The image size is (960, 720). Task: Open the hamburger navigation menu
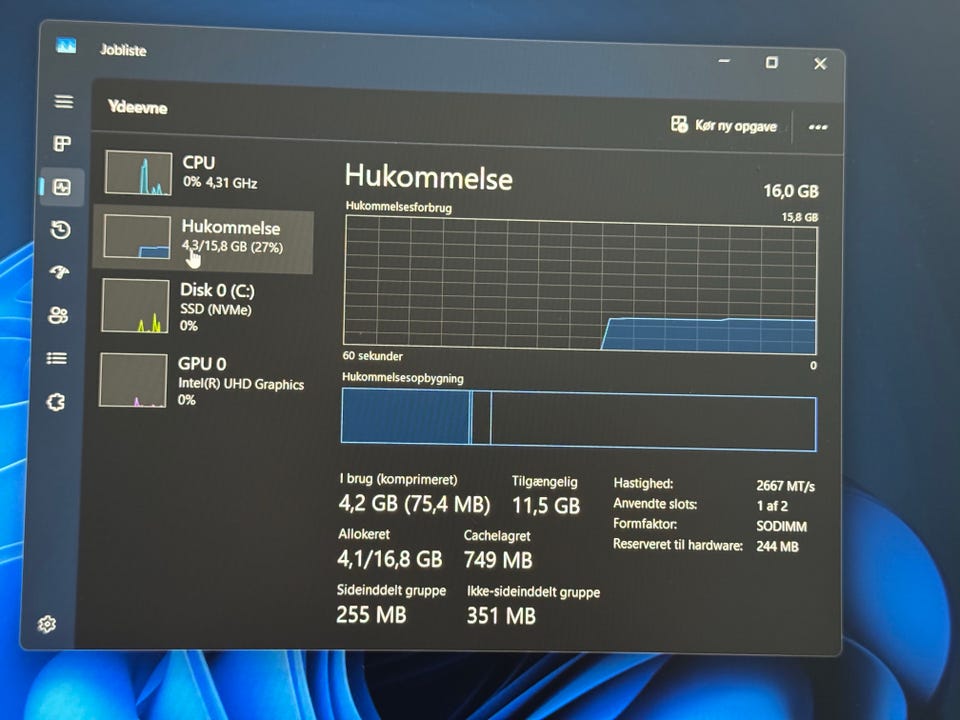coord(64,102)
